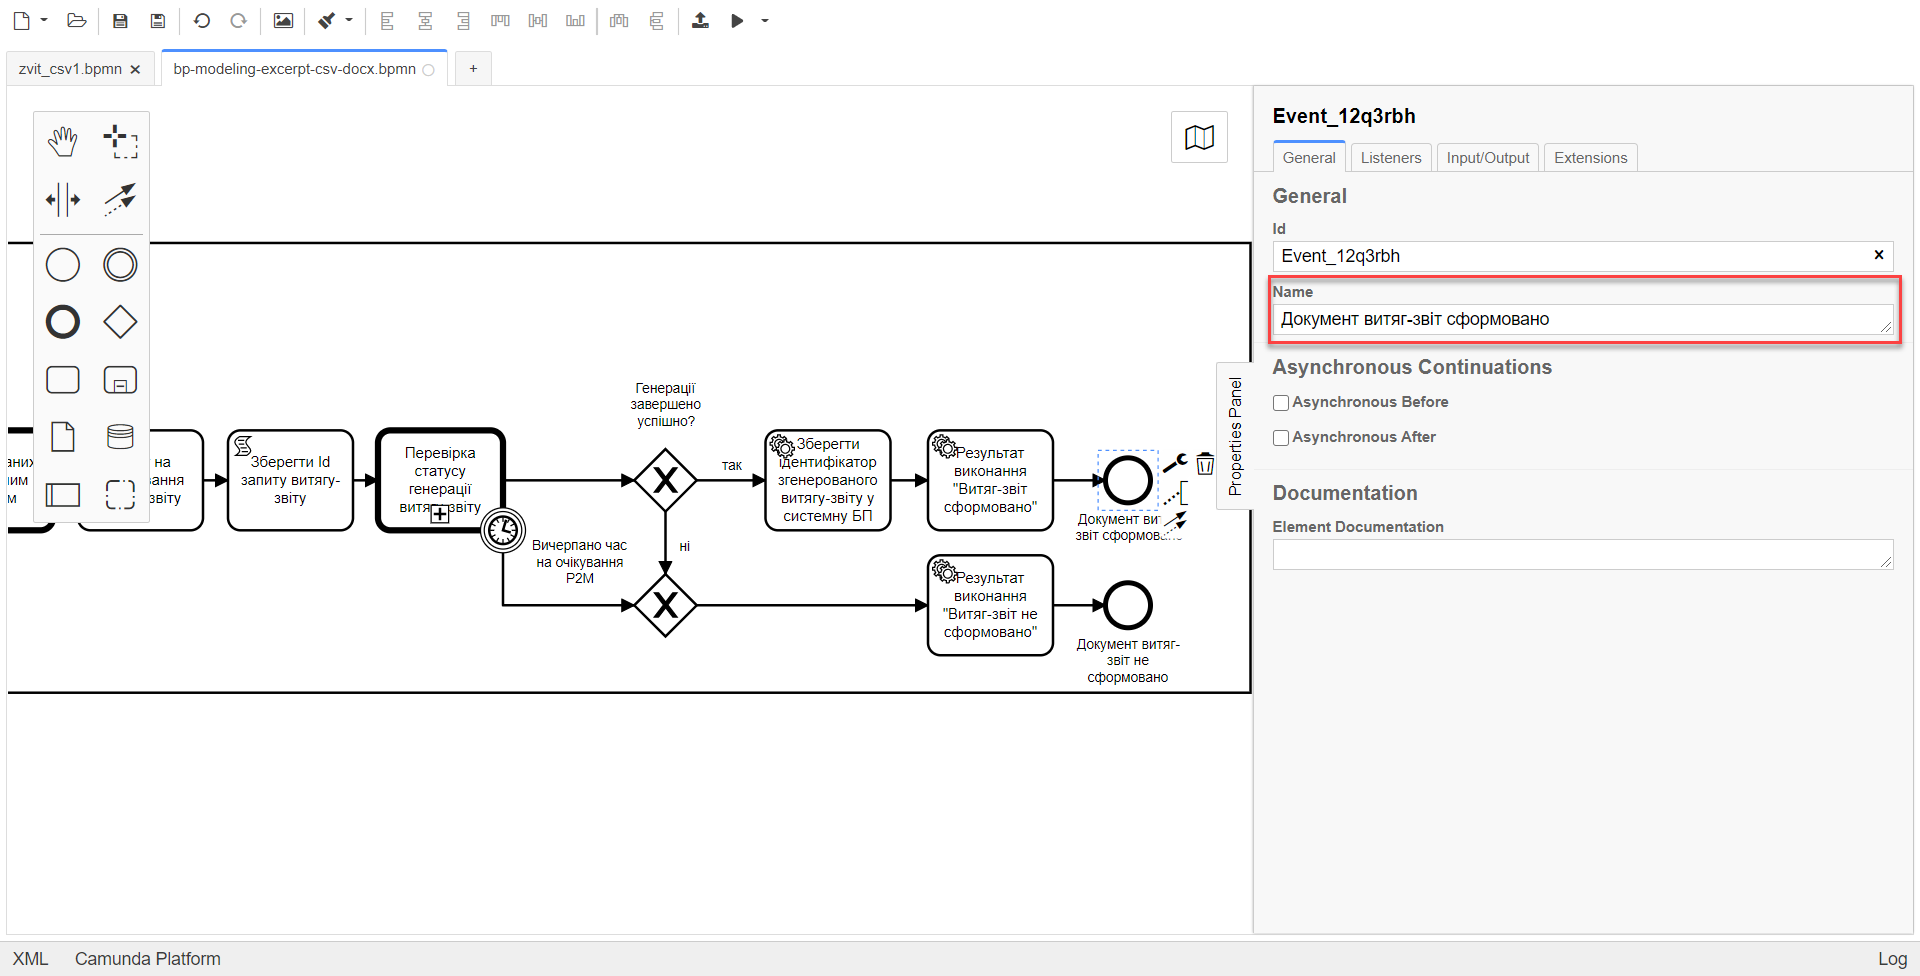Delete the selected end event with trash icon
The width and height of the screenshot is (1920, 976).
click(1205, 463)
